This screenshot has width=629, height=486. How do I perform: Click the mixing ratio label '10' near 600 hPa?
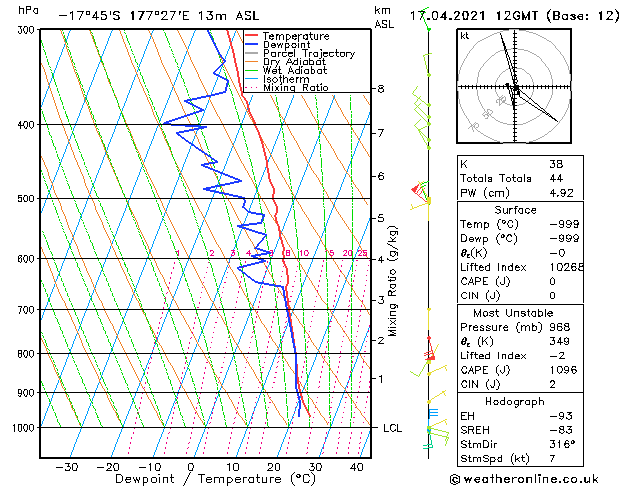point(304,254)
